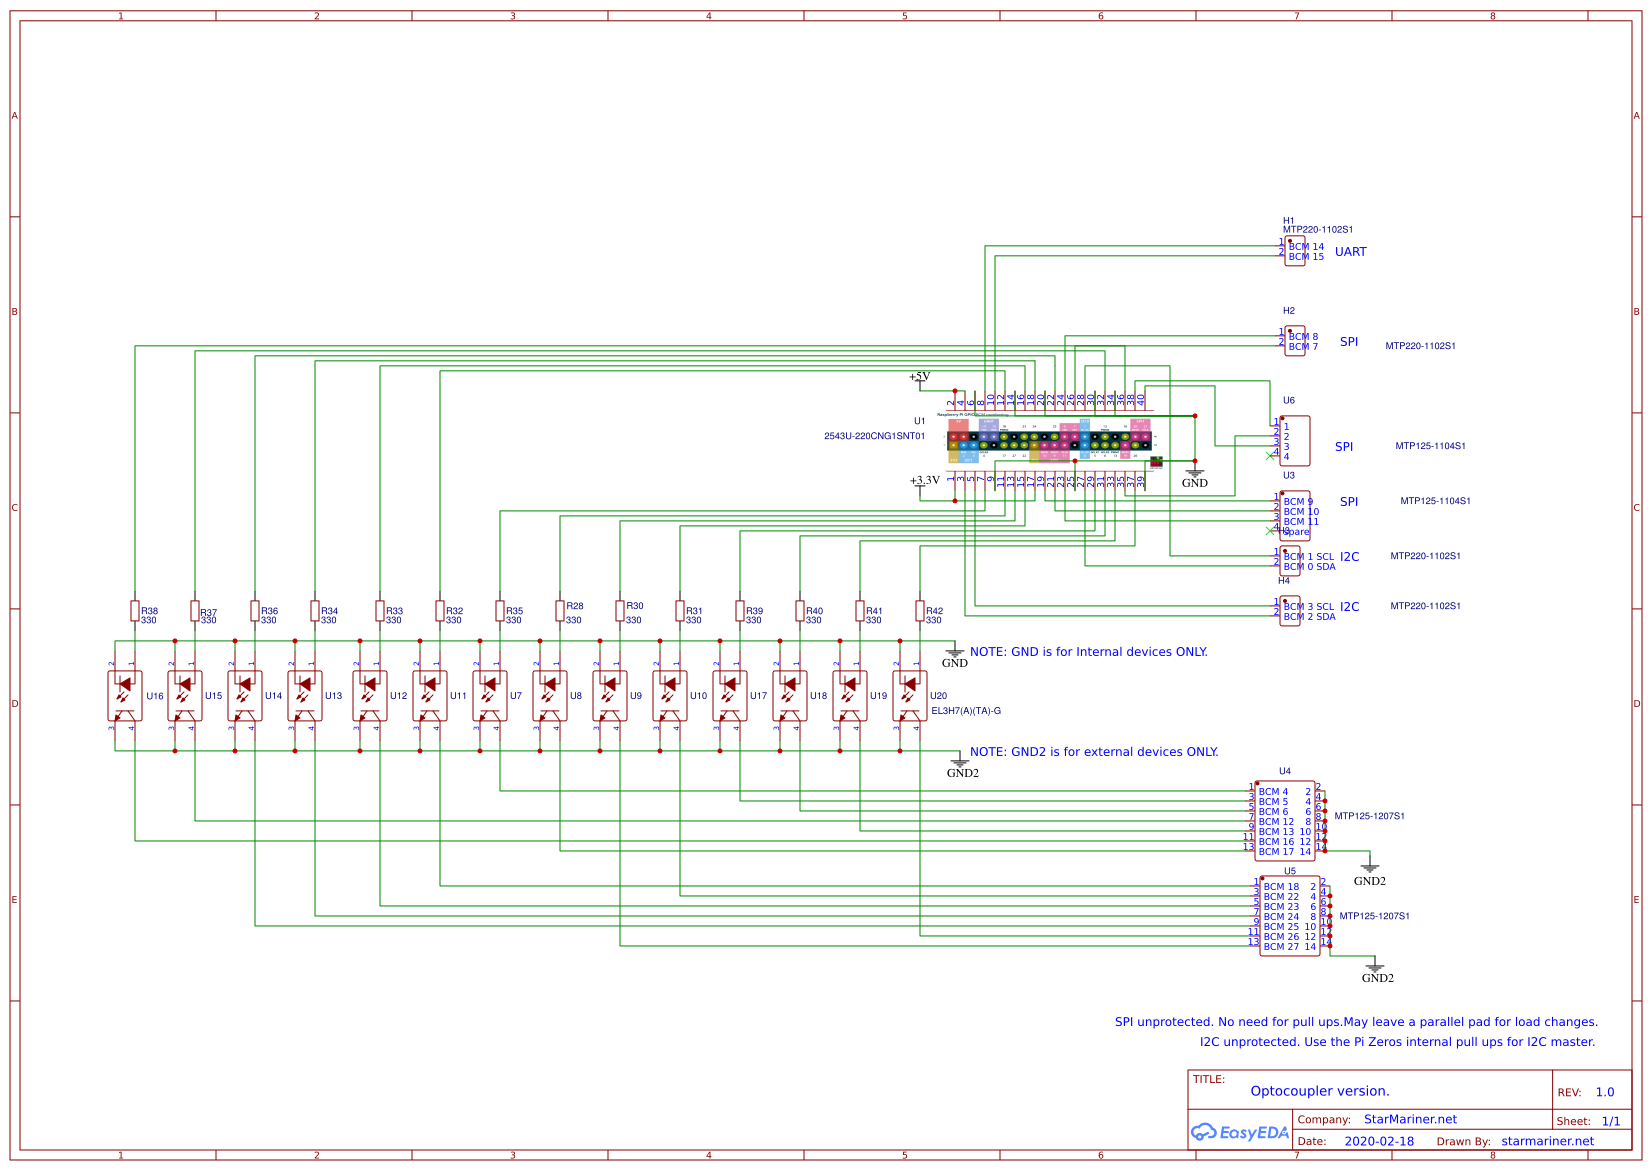Select UART header H1 symbol

point(1295,252)
